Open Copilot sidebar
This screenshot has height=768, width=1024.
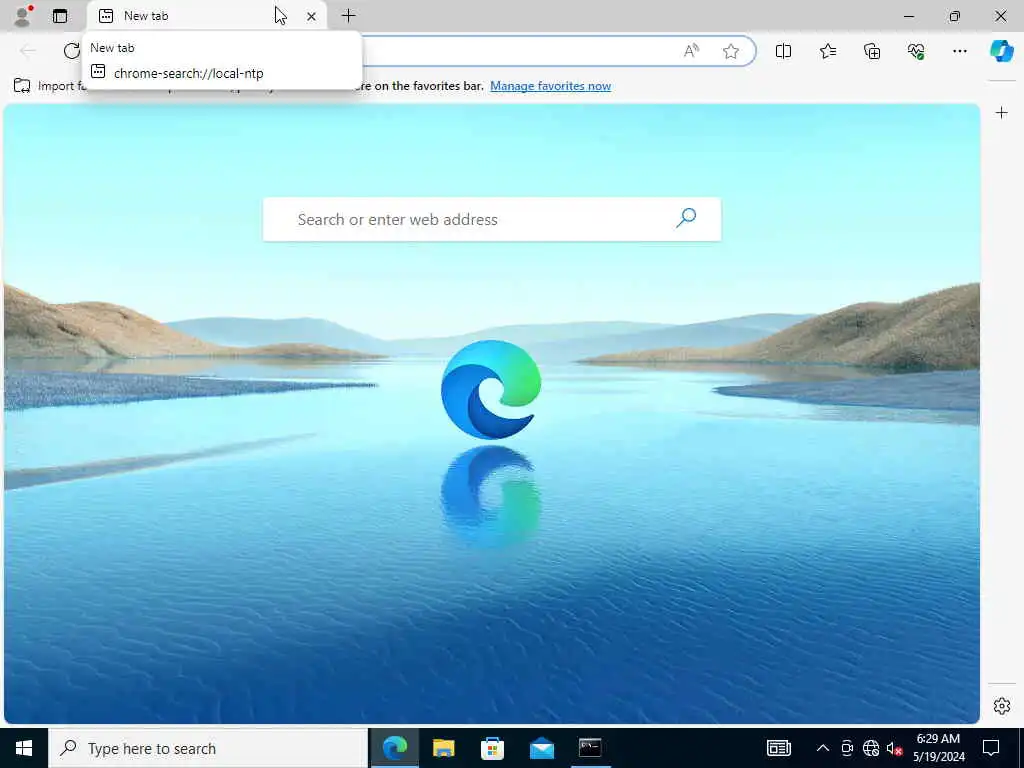[x=1001, y=51]
